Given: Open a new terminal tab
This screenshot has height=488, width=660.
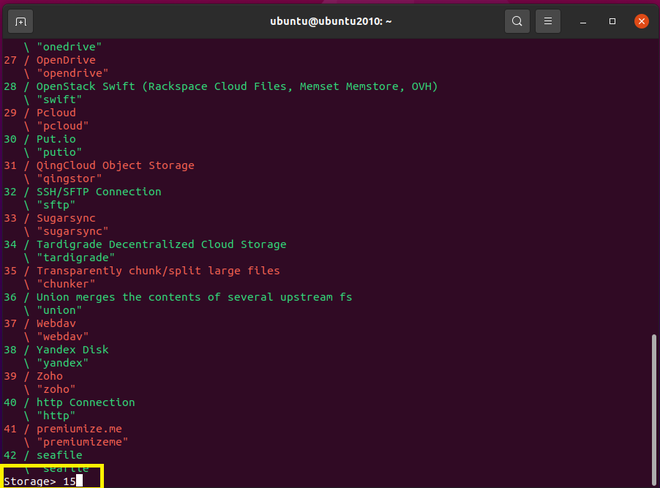Looking at the screenshot, I should tap(22, 21).
